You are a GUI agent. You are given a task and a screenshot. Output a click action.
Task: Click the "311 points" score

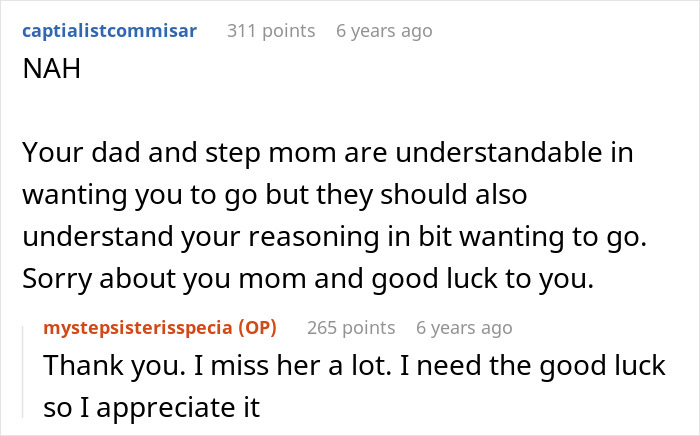coord(270,31)
